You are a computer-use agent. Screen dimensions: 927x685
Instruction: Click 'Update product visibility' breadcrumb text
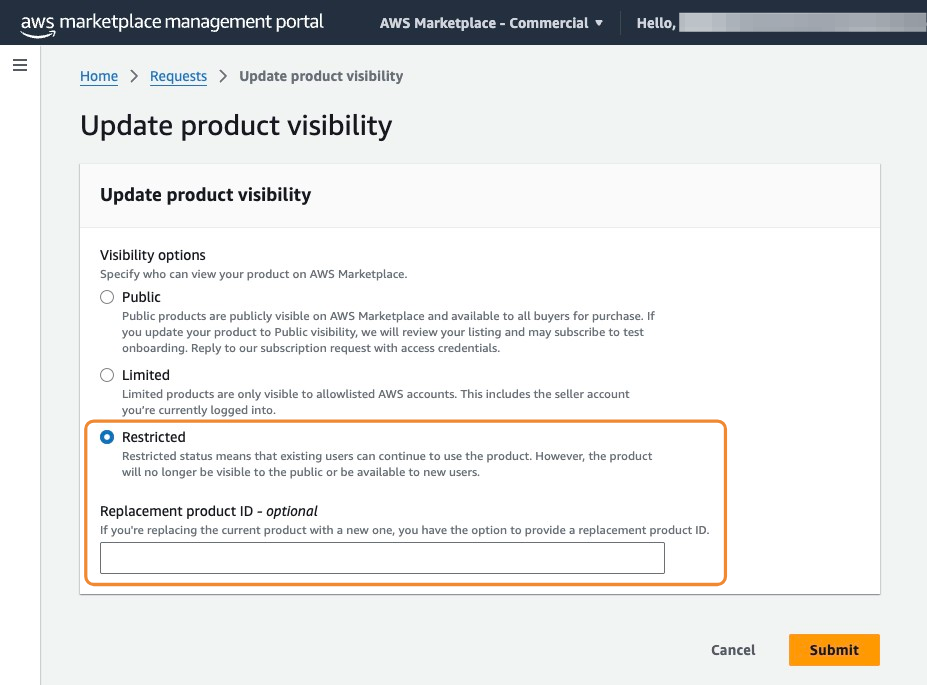click(x=321, y=76)
